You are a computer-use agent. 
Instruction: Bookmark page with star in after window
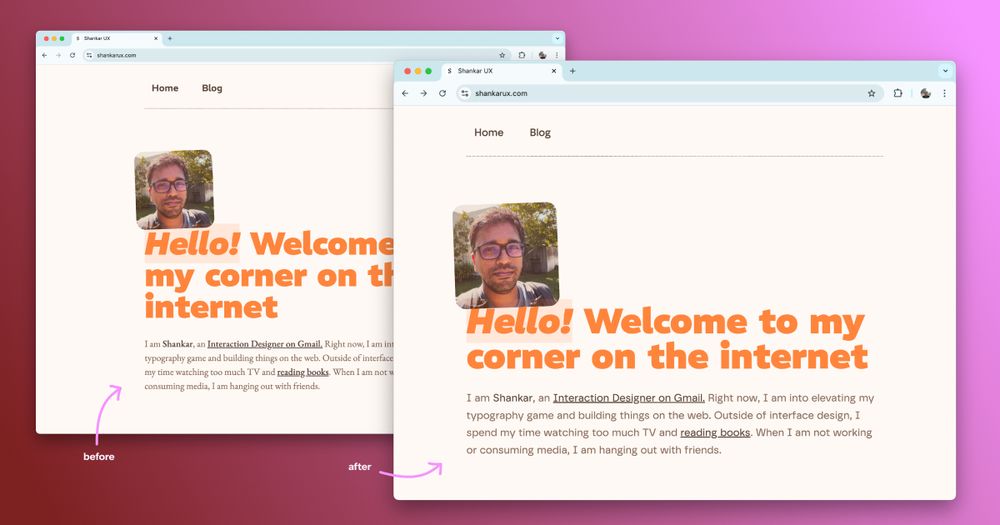tap(871, 93)
